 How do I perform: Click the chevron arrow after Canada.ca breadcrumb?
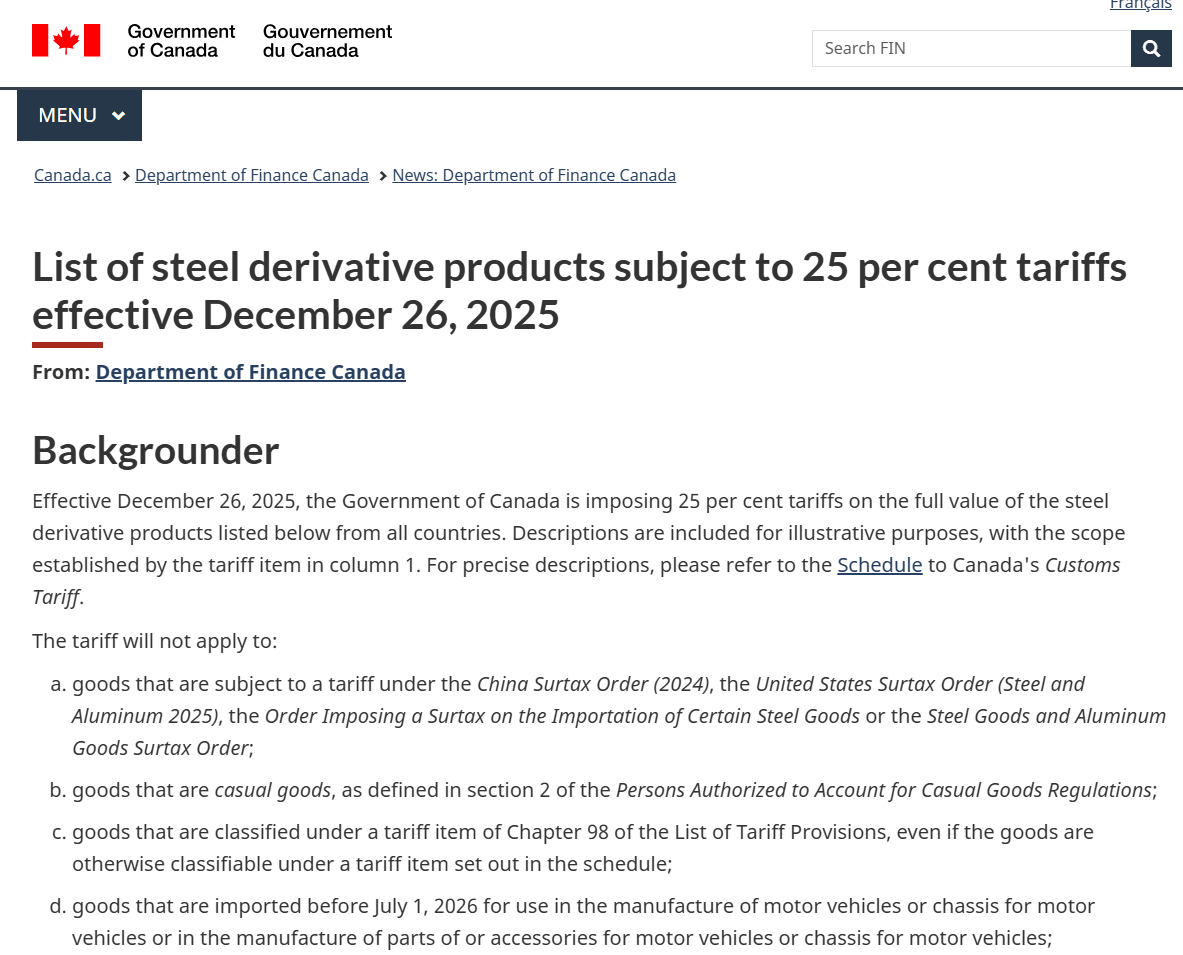click(126, 176)
